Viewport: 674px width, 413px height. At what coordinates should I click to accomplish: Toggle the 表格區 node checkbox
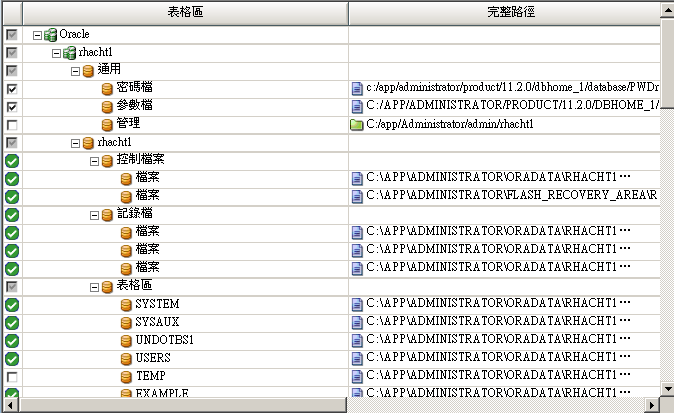point(12,287)
